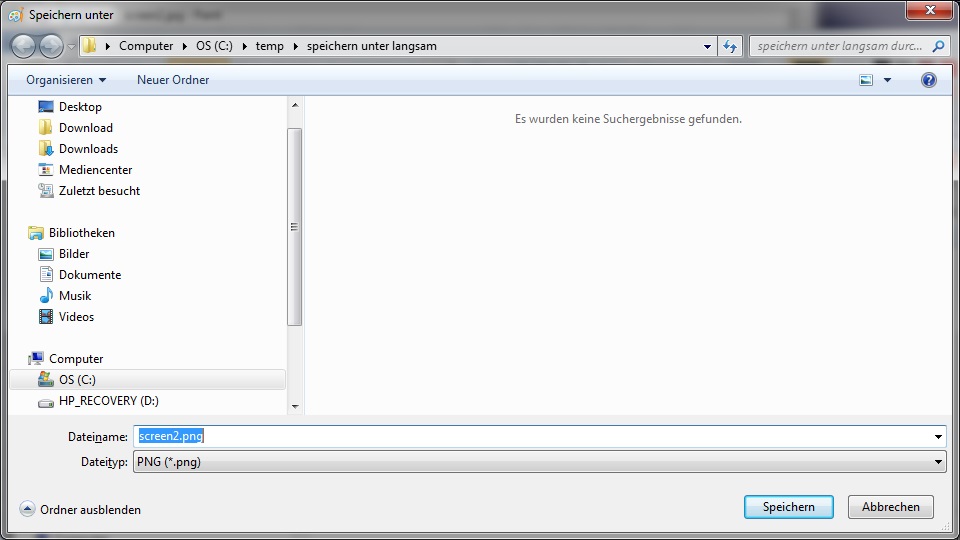The image size is (960, 540).
Task: Click the Abbrechen button
Action: (x=891, y=507)
